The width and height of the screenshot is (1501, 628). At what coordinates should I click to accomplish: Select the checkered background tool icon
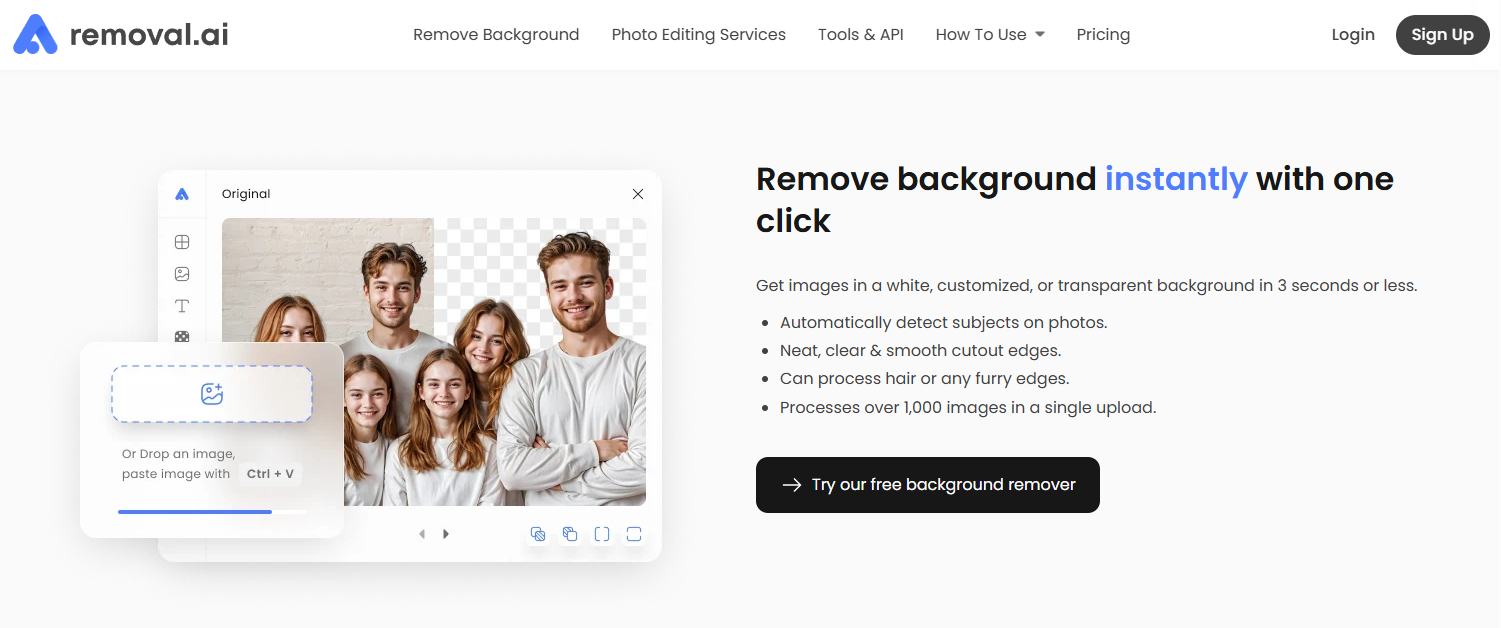point(182,337)
